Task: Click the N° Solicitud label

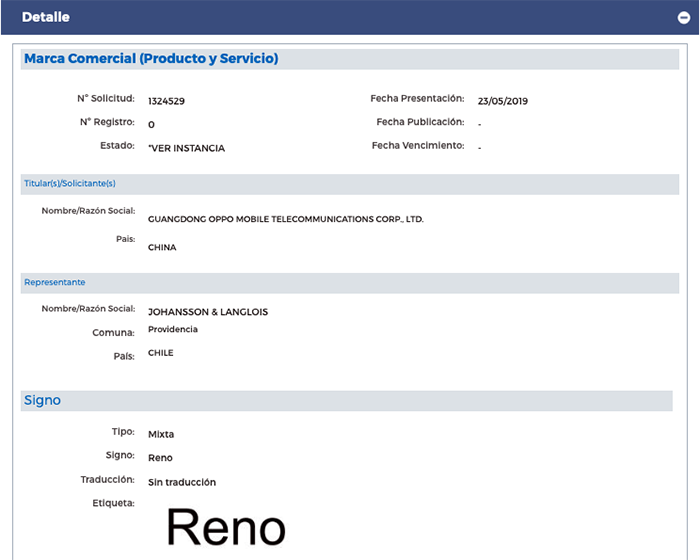Action: tap(106, 98)
